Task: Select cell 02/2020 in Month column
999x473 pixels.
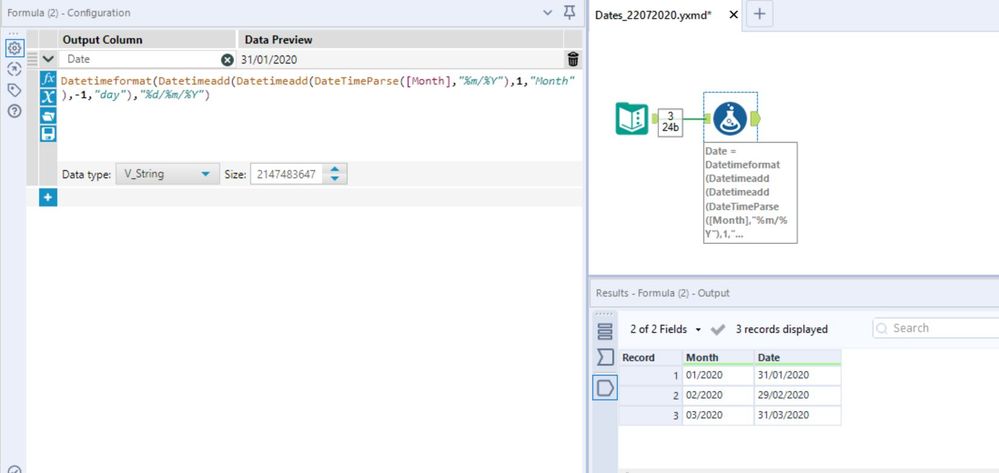Action: 718,395
